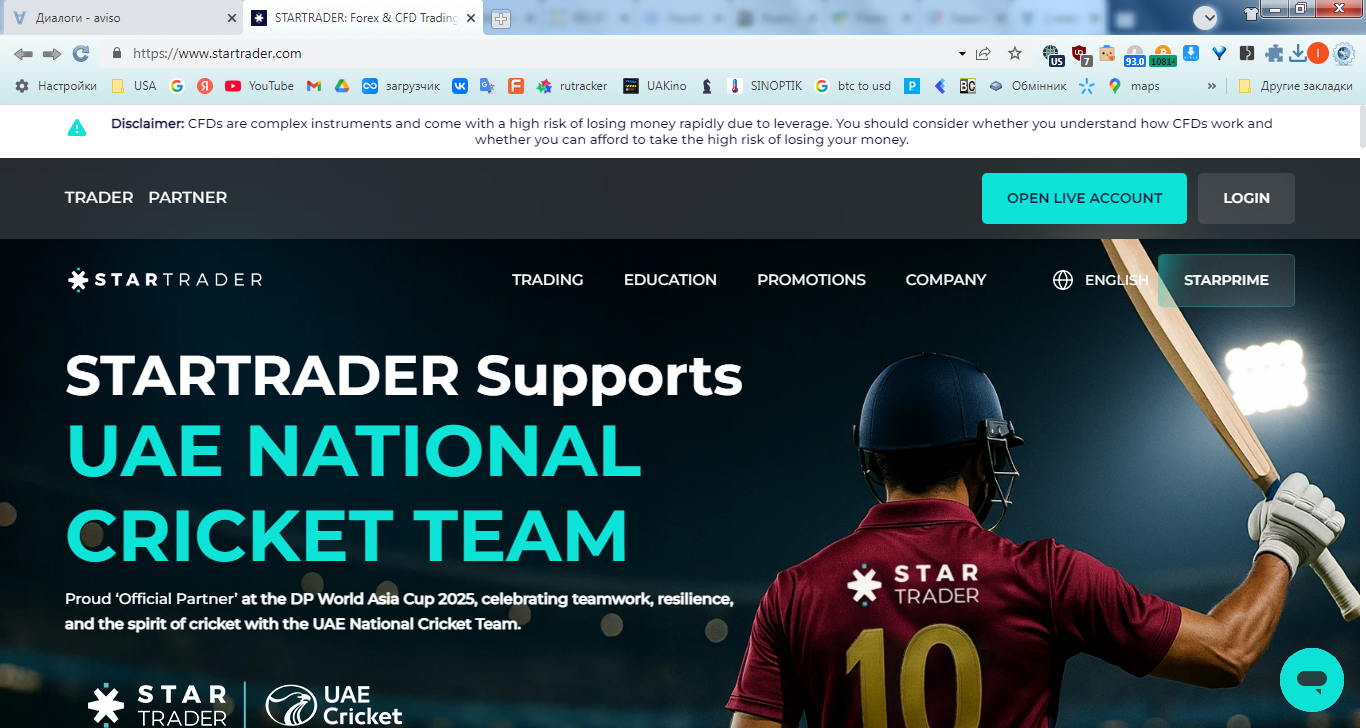Open the PROMOTIONS menu
This screenshot has height=728, width=1366.
coord(811,280)
